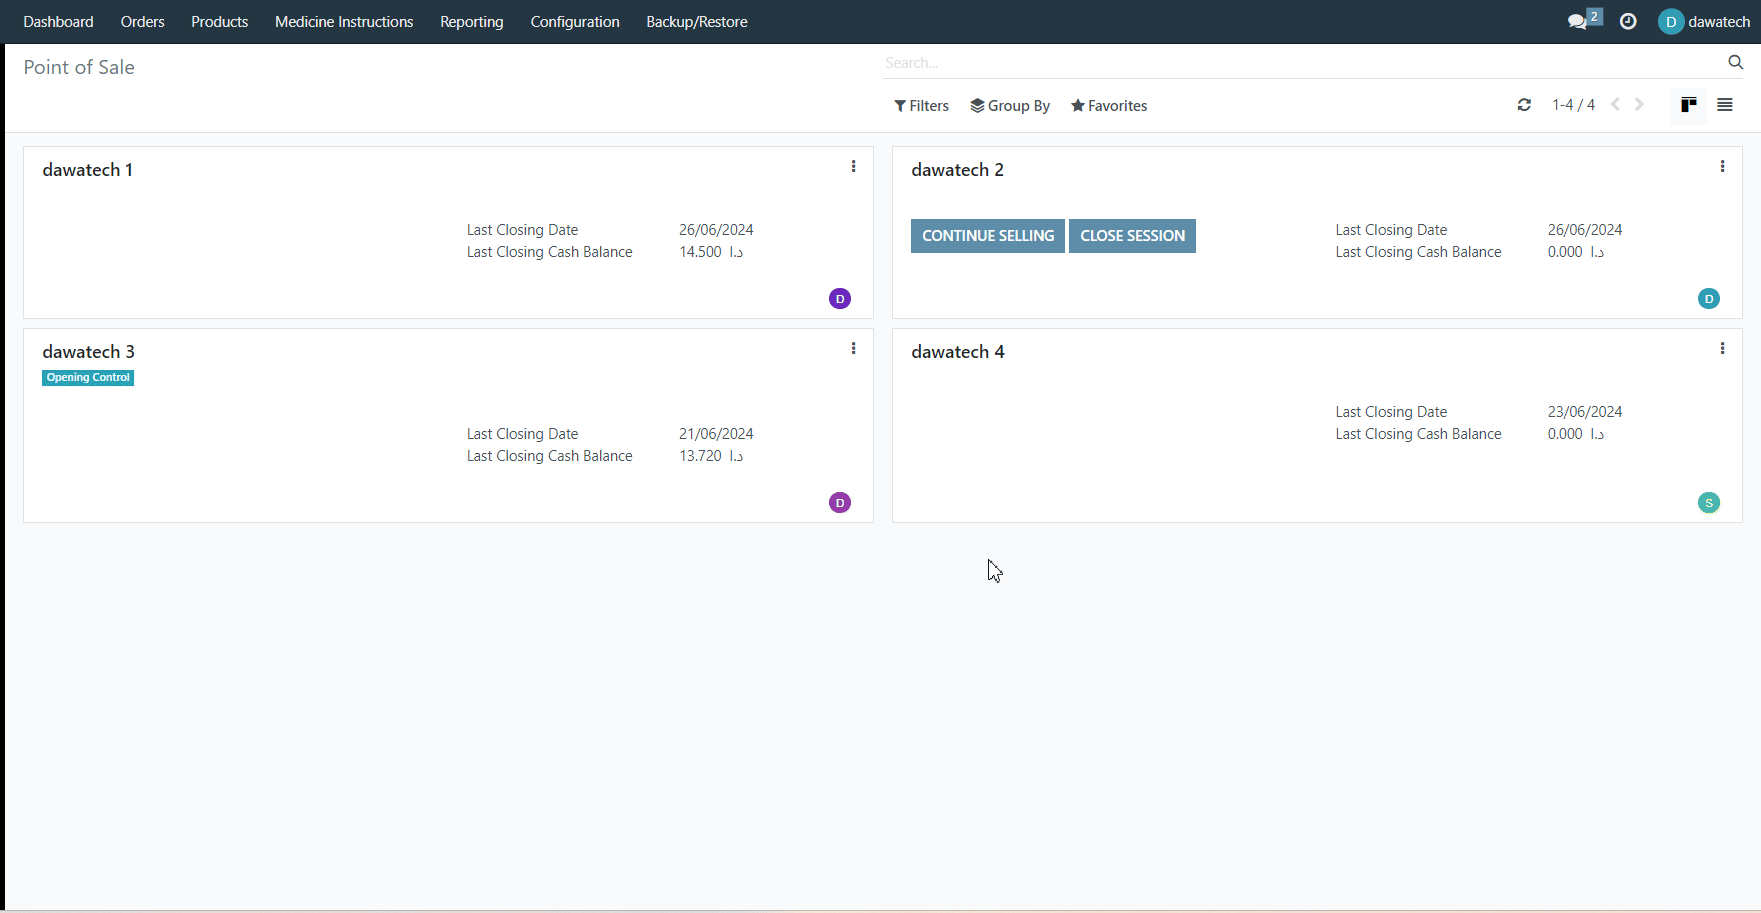Open the Products menu
This screenshot has height=913, width=1761.
(x=219, y=22)
